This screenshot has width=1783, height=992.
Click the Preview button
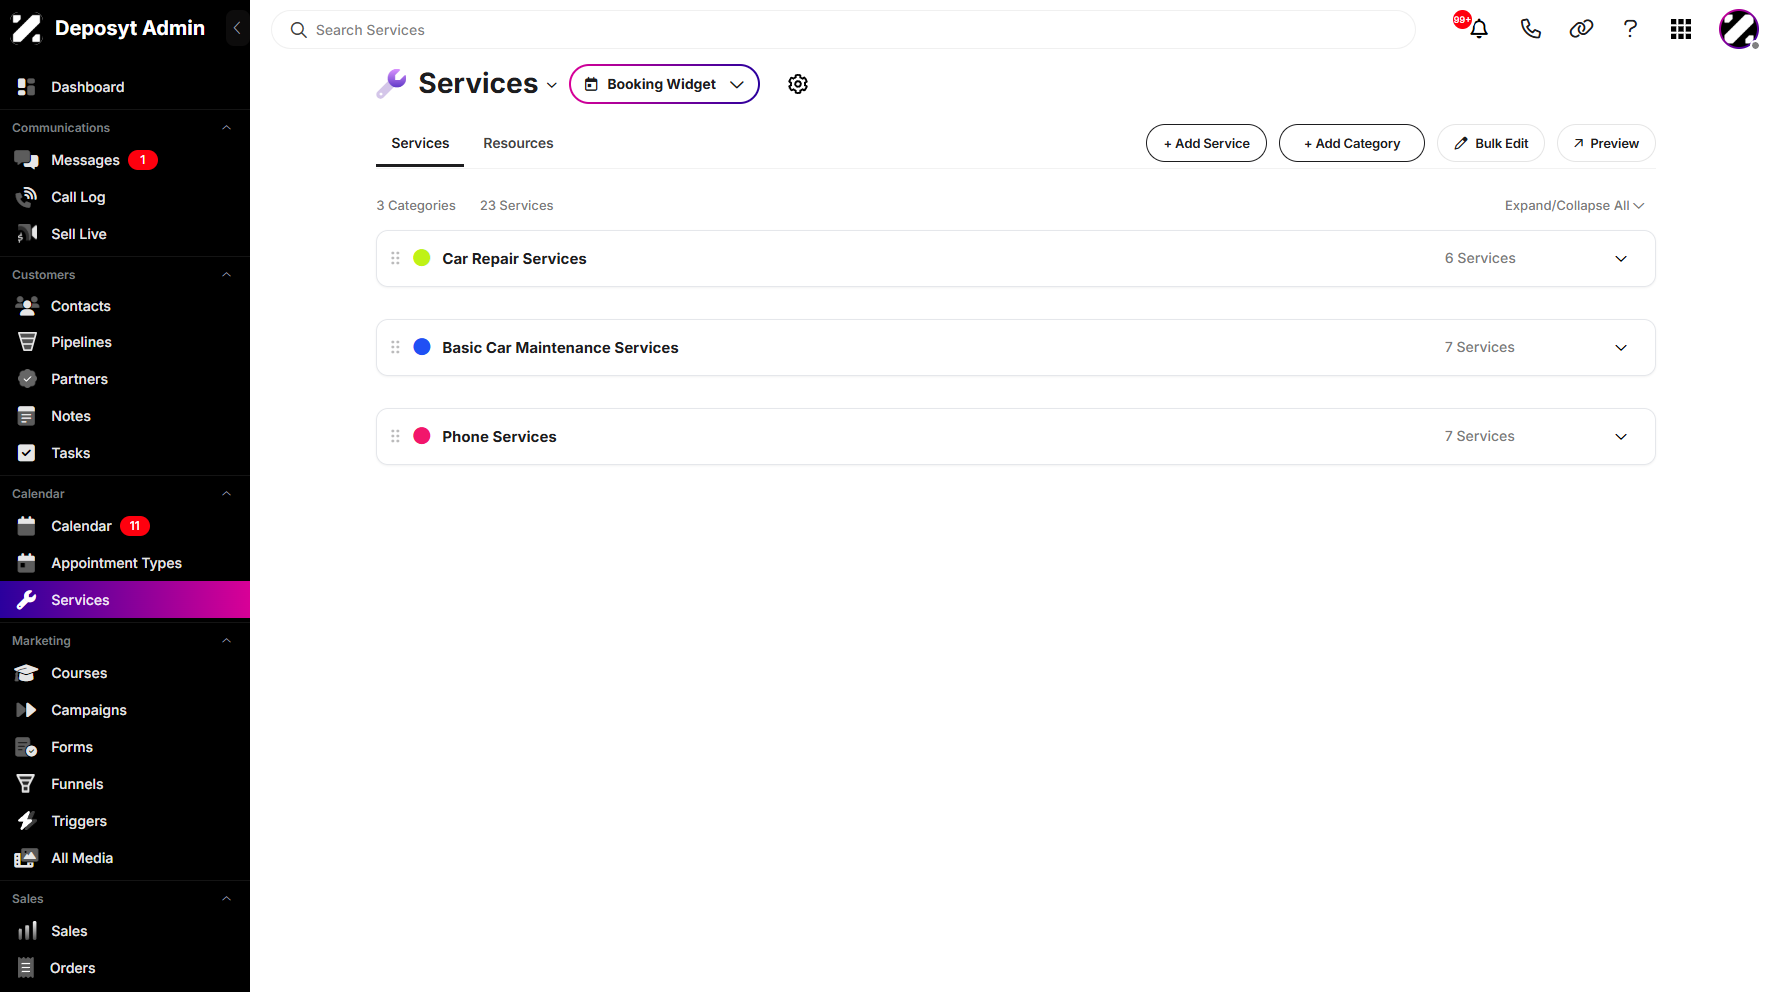point(1606,143)
